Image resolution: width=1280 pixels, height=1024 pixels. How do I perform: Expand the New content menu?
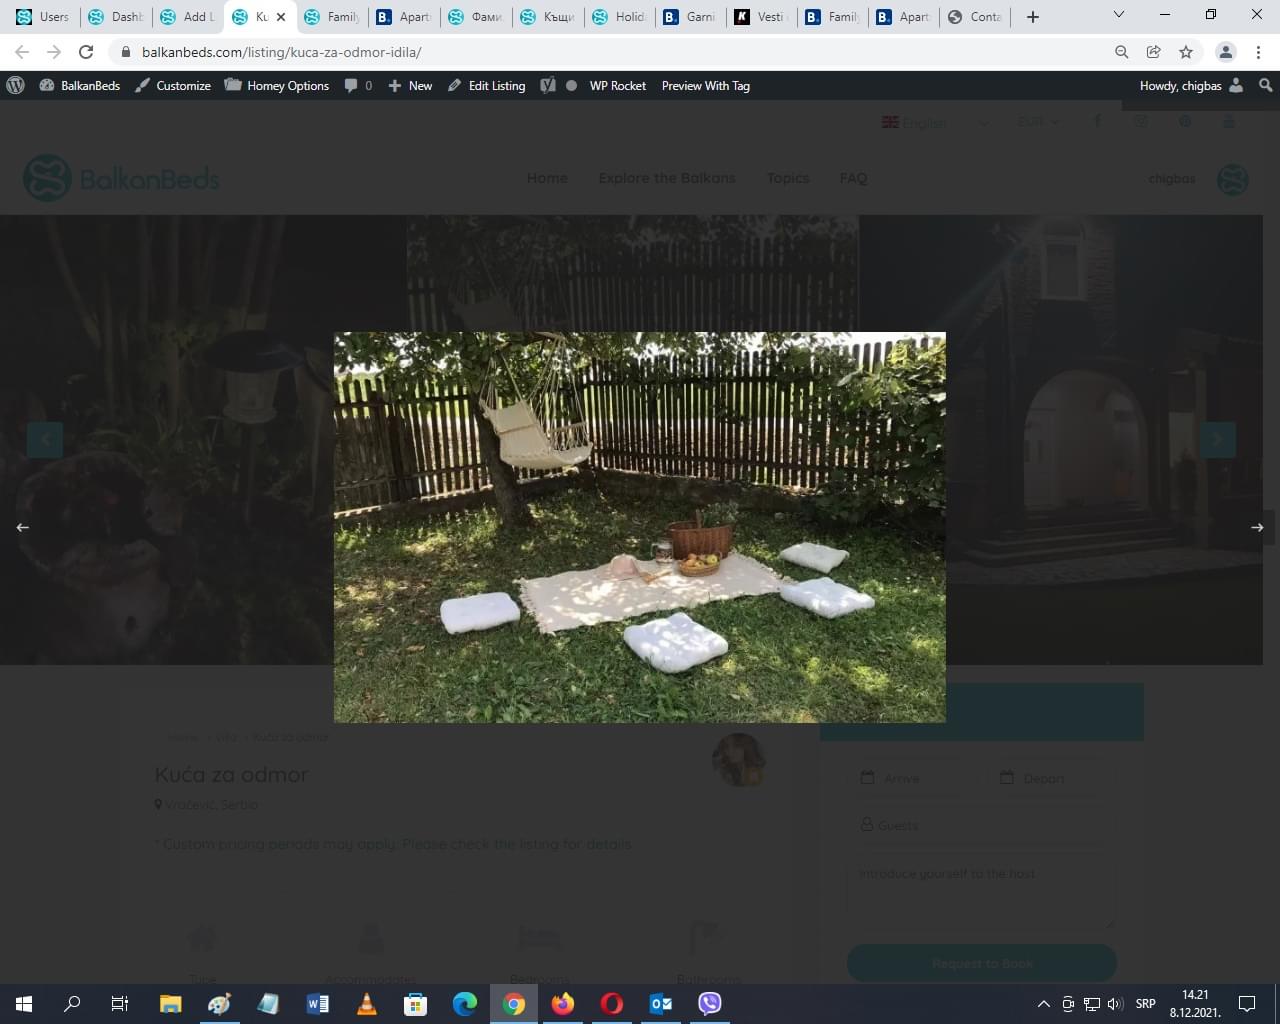pos(410,86)
